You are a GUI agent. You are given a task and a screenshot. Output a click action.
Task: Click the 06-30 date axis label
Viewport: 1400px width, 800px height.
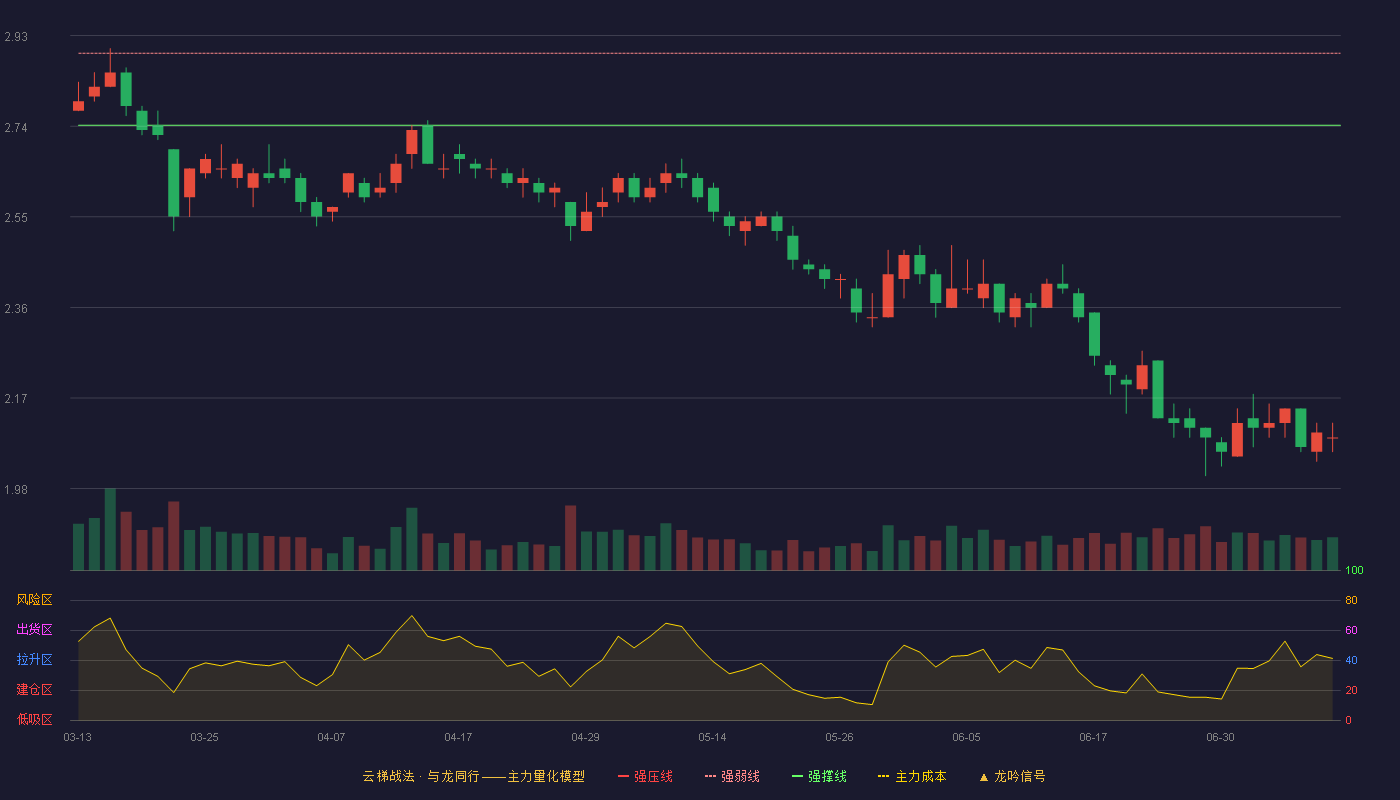click(1220, 737)
